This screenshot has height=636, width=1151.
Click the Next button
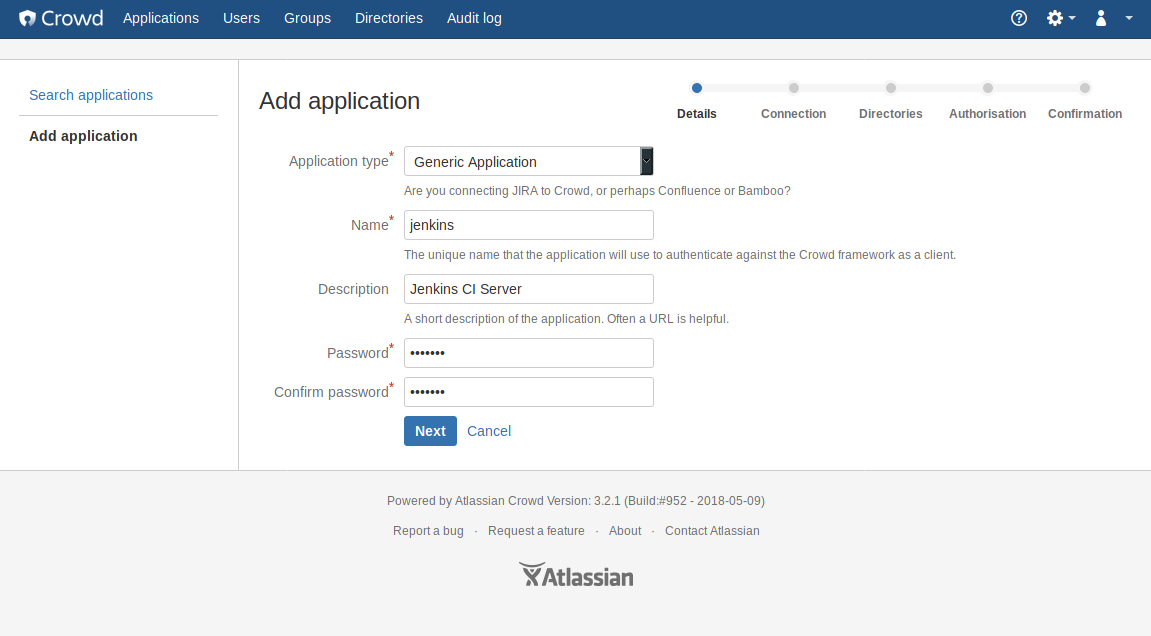click(430, 431)
